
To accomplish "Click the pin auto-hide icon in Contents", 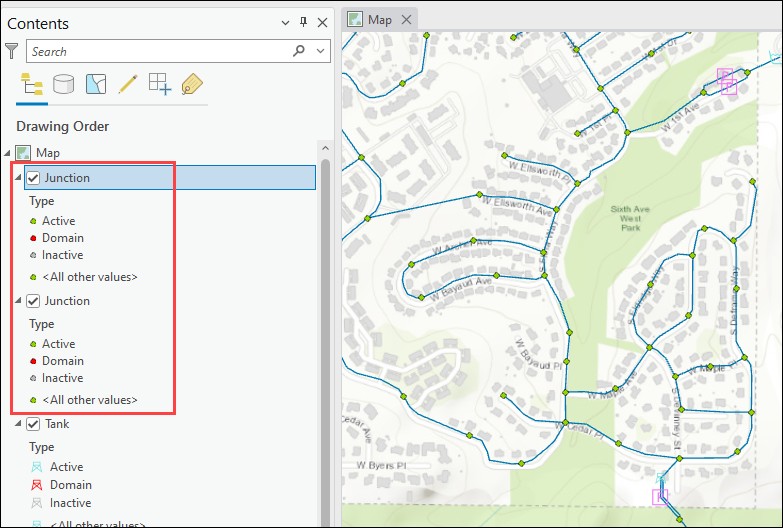I will point(303,22).
